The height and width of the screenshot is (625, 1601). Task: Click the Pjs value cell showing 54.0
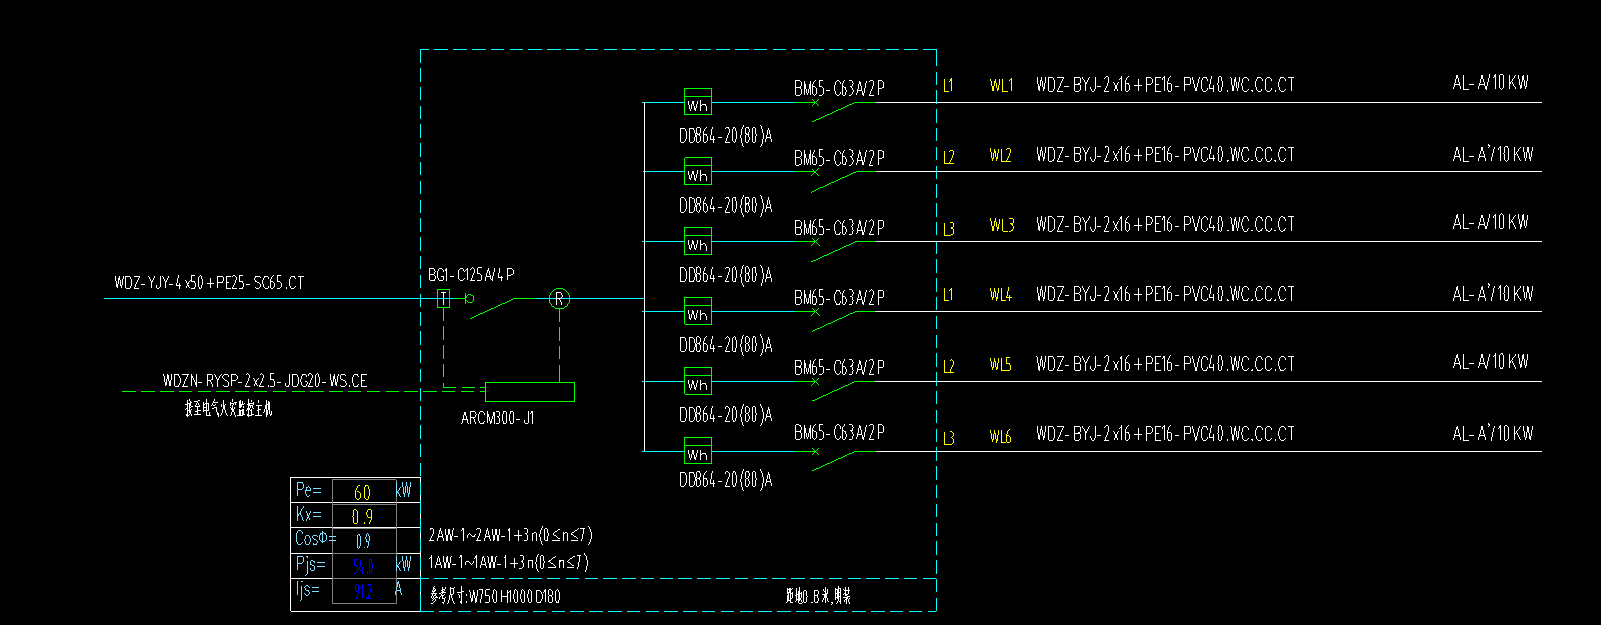click(x=362, y=566)
